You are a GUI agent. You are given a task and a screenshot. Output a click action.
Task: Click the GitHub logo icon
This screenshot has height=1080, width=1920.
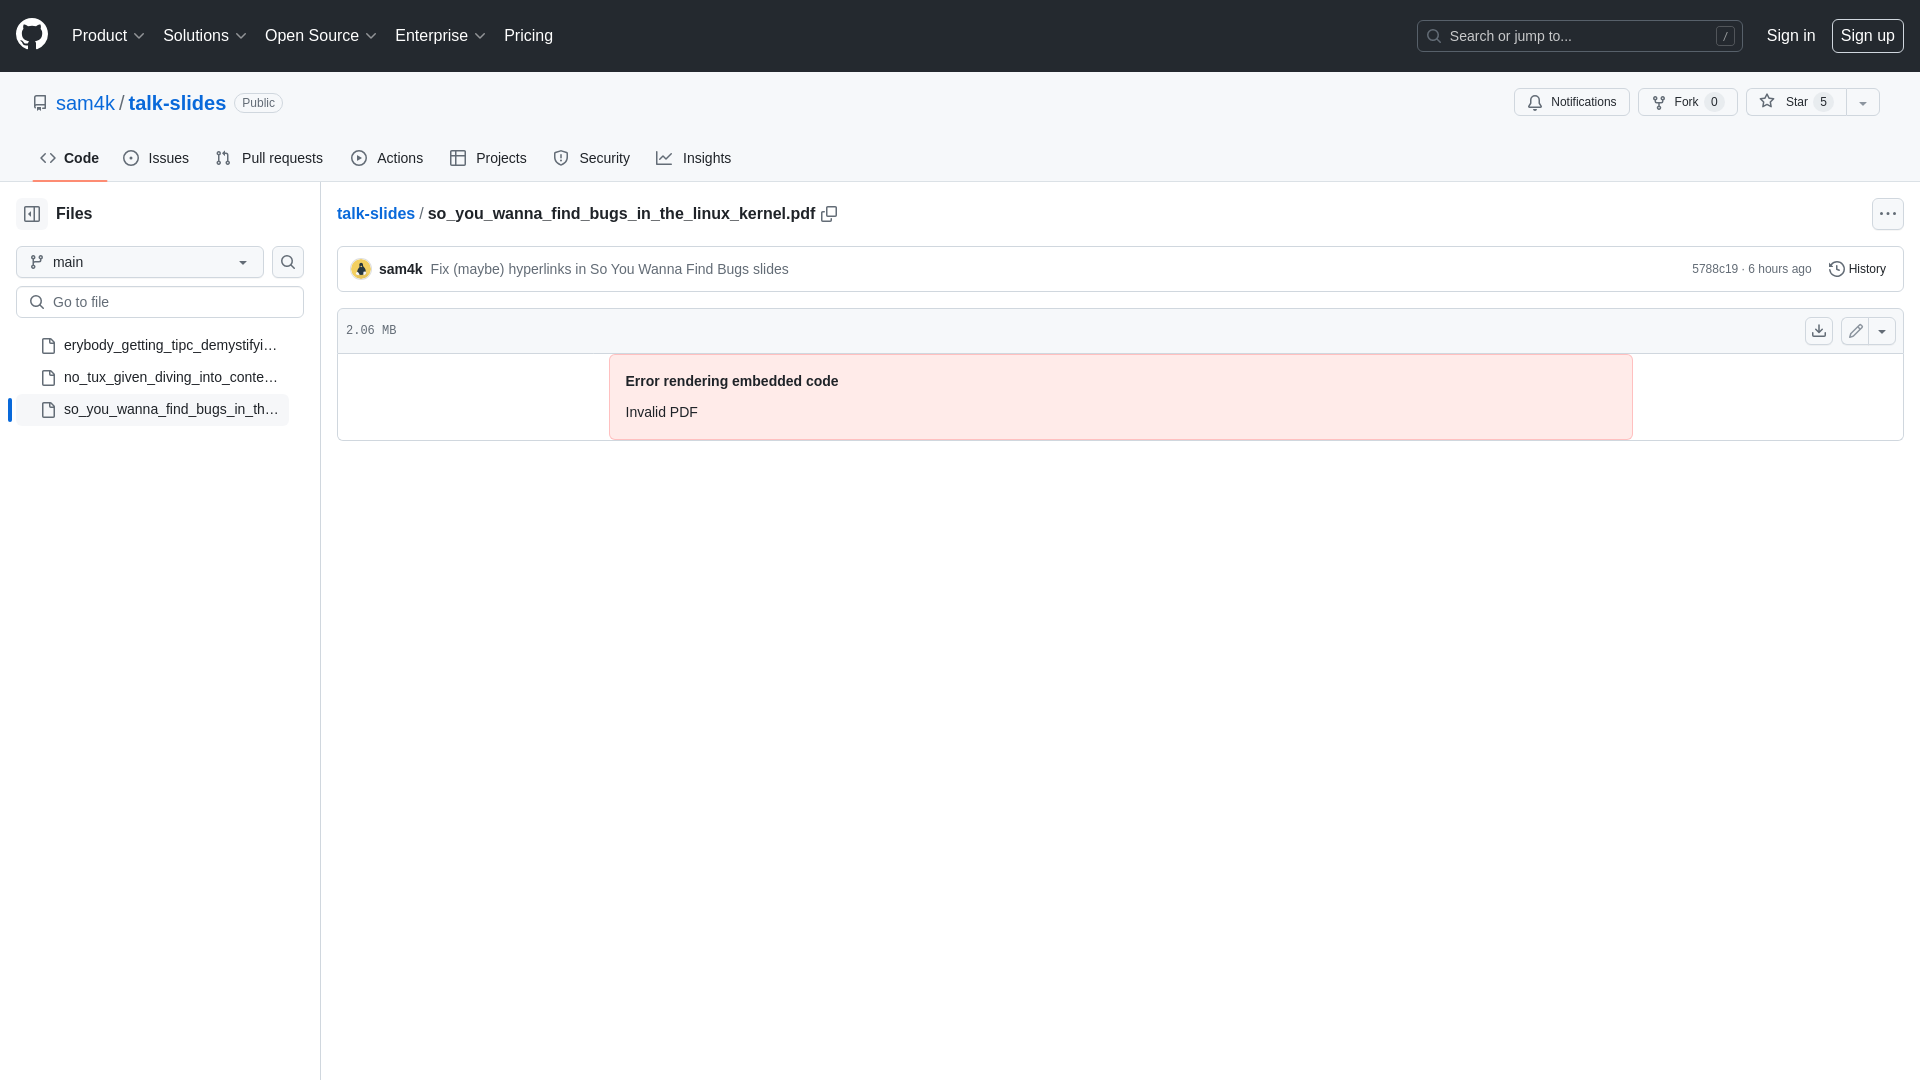(x=32, y=35)
